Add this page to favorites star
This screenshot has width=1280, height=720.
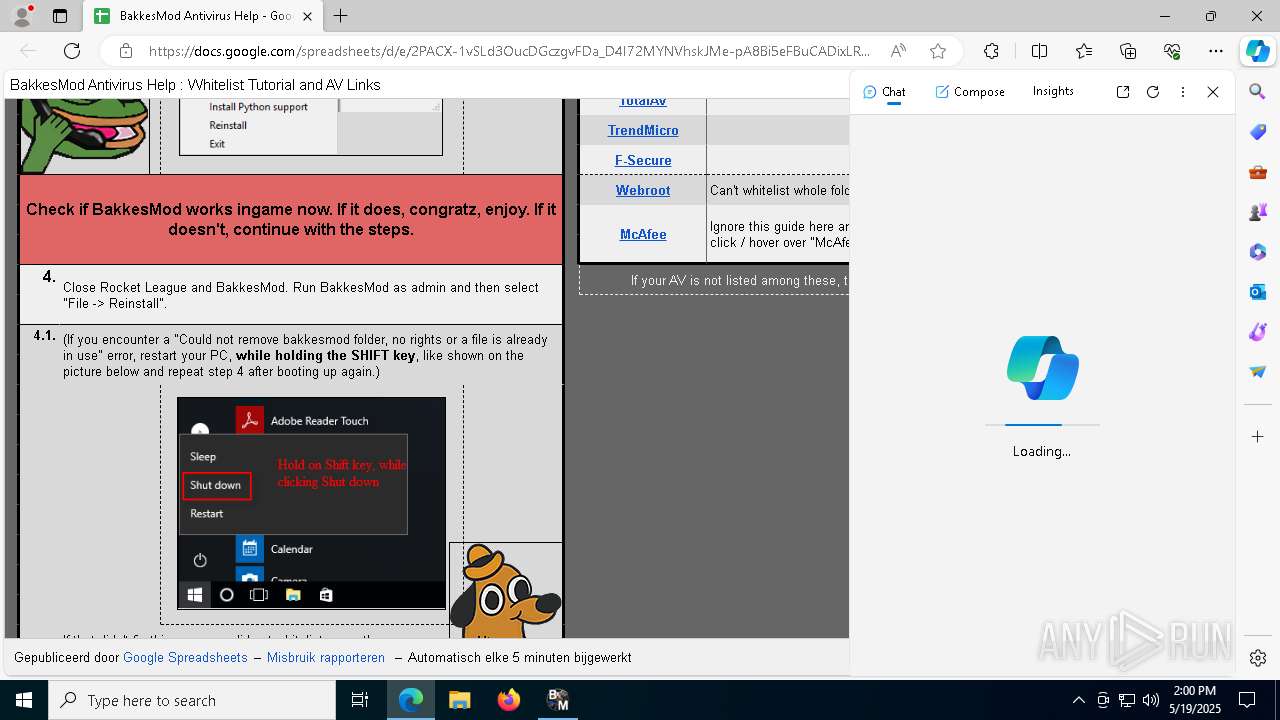tap(937, 51)
